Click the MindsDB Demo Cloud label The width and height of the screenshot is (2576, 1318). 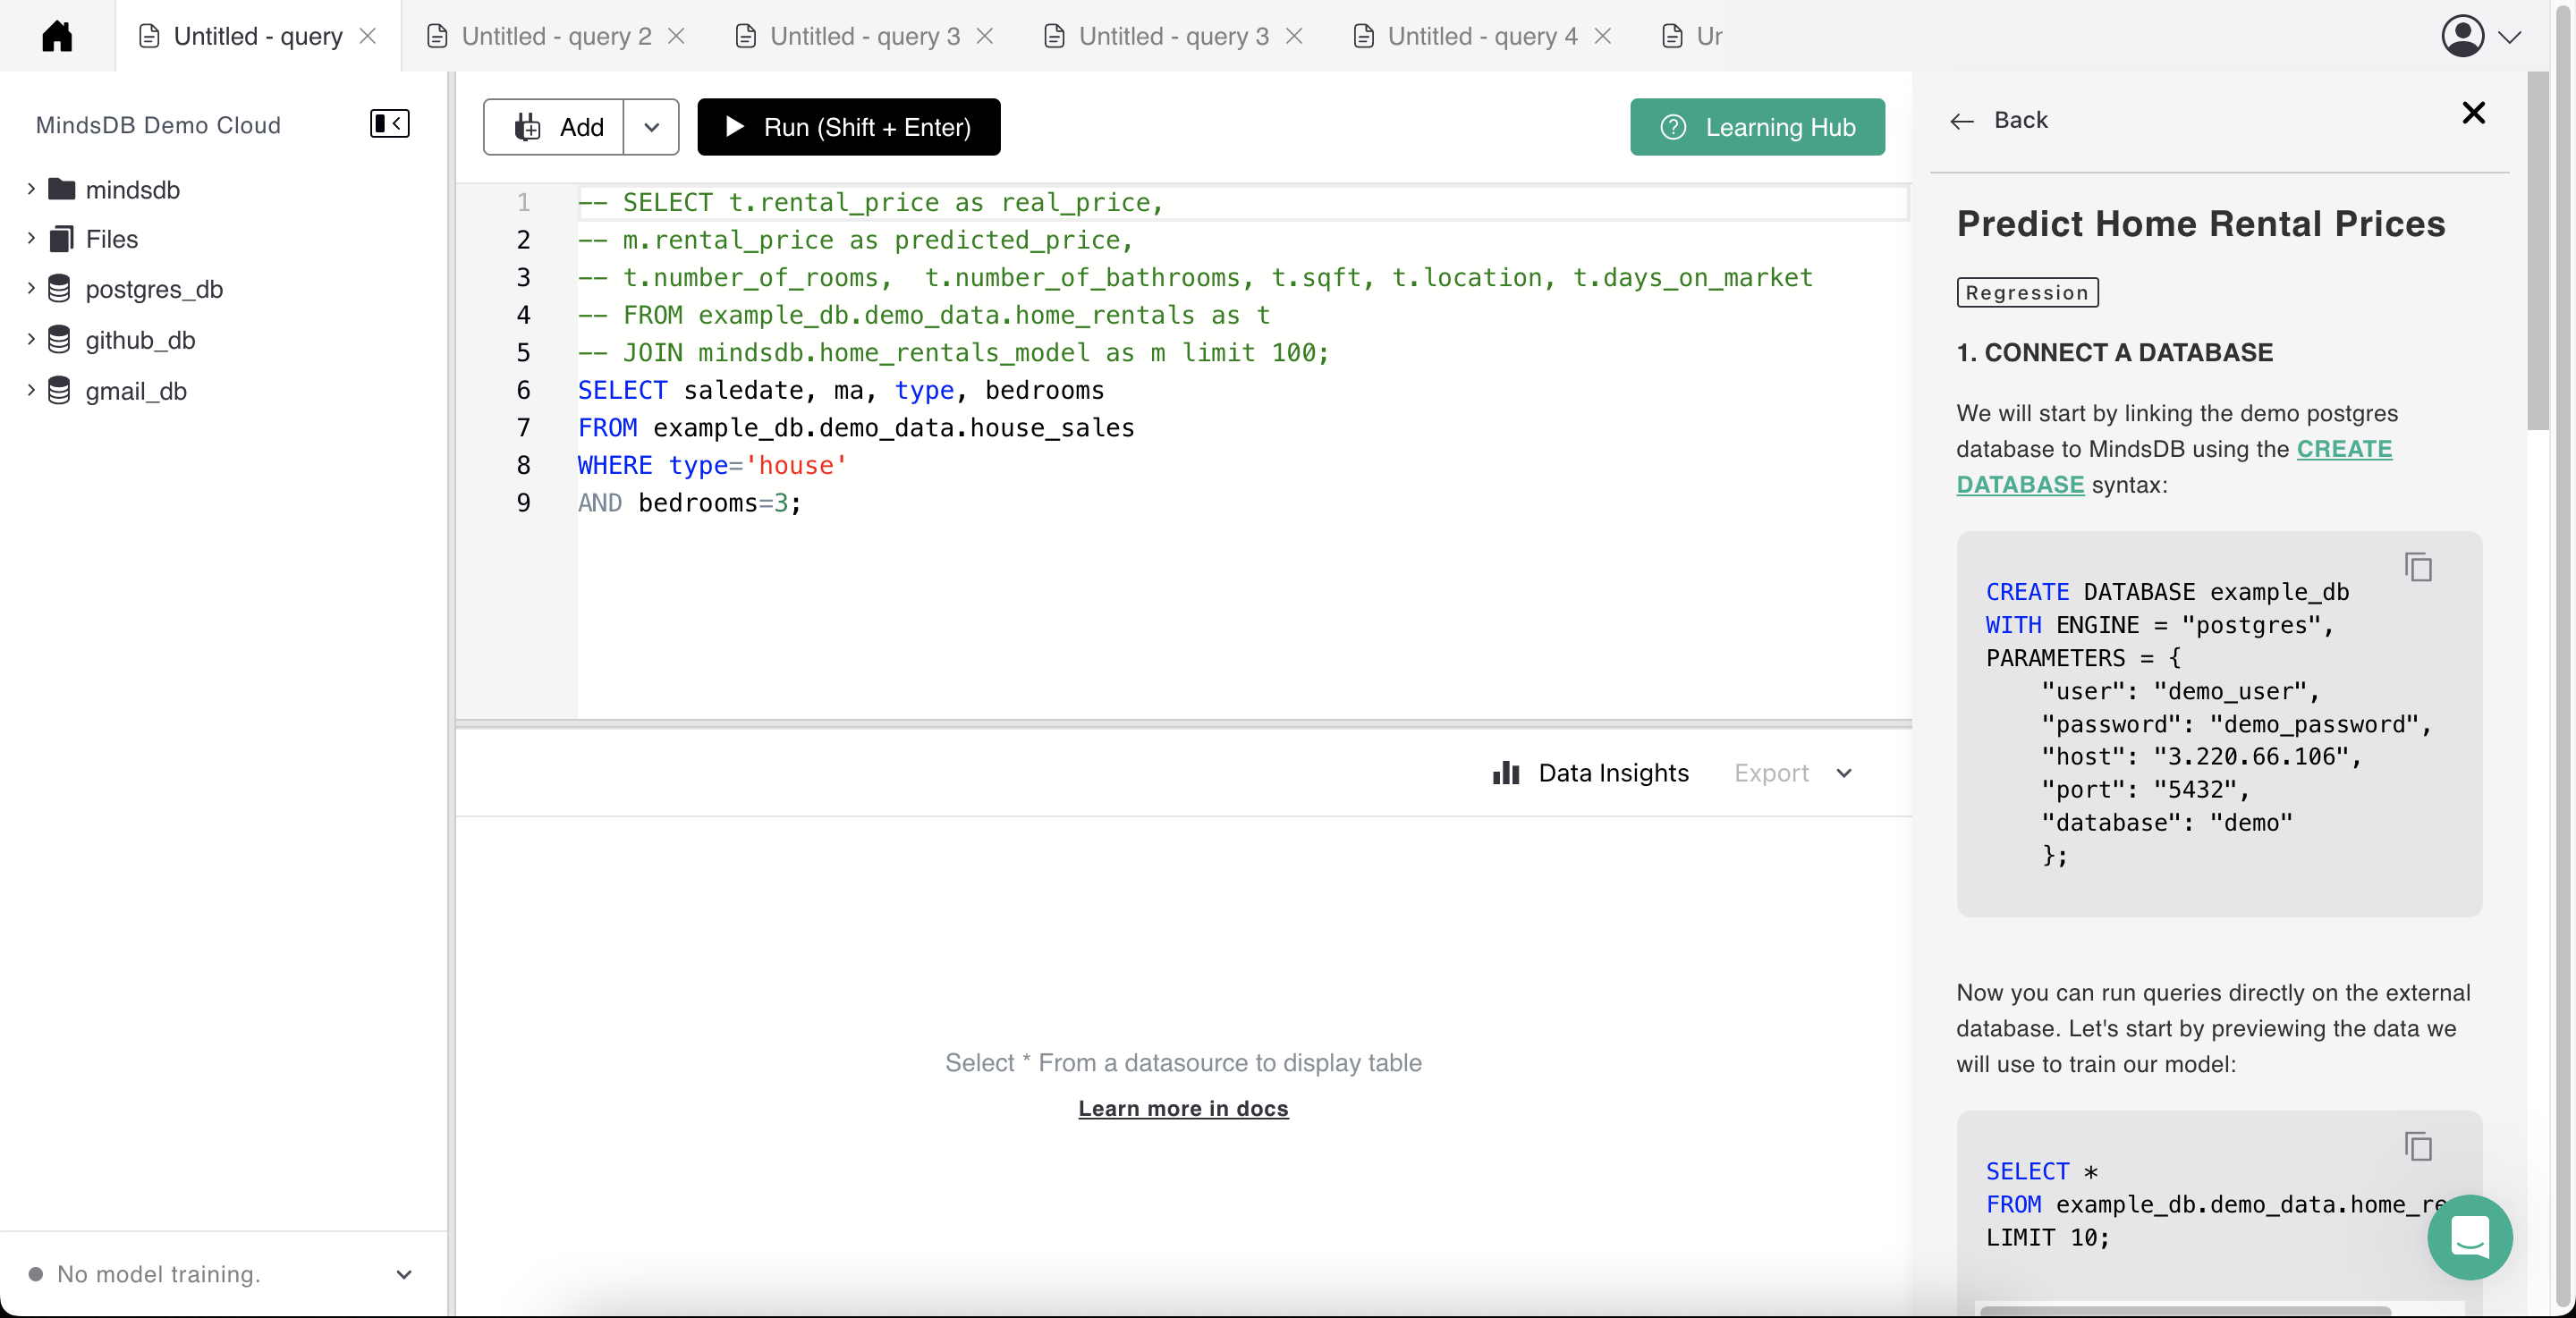point(158,124)
